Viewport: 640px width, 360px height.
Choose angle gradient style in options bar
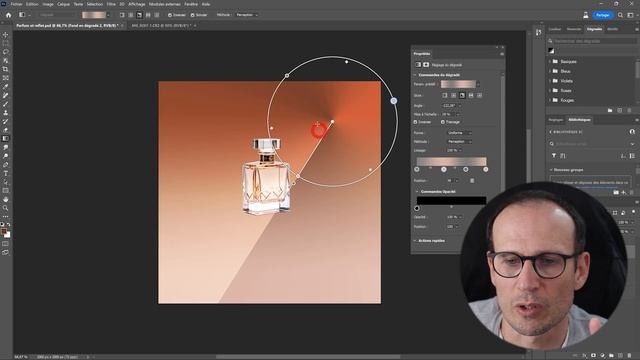(x=139, y=15)
